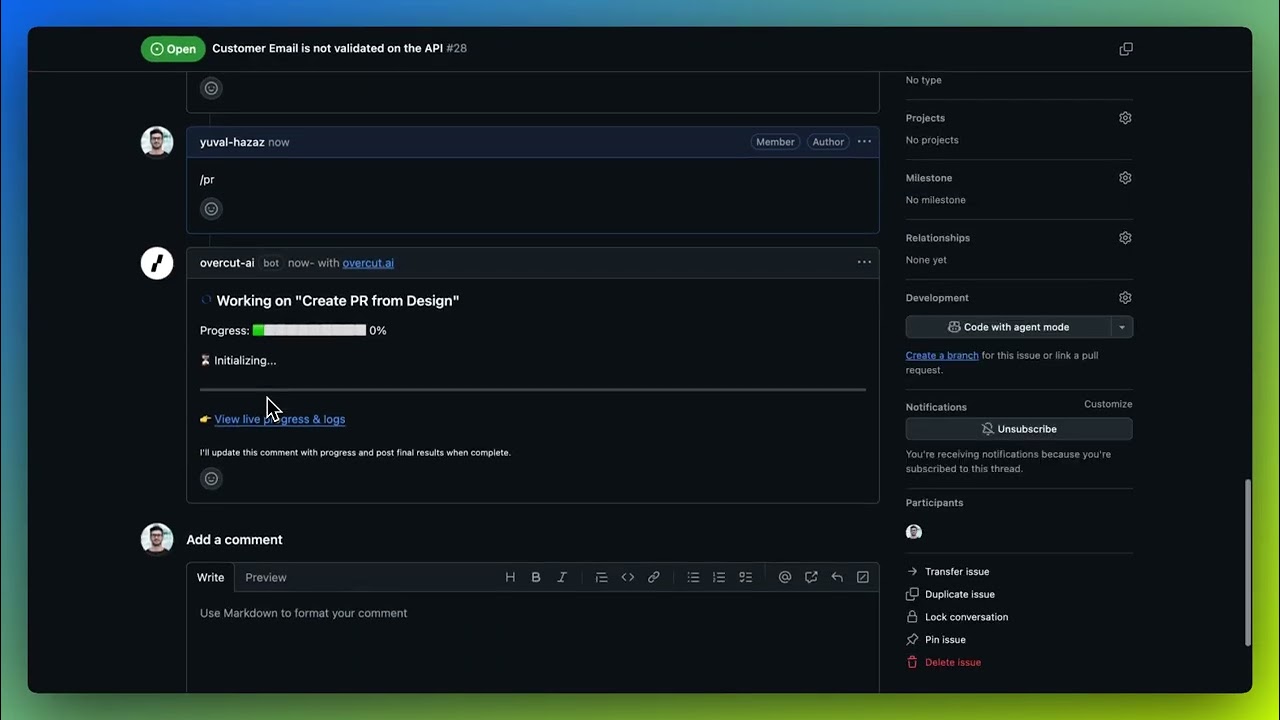Screen dimensions: 1280x720
Task: Apply italic formatting in comment editor
Action: point(562,577)
